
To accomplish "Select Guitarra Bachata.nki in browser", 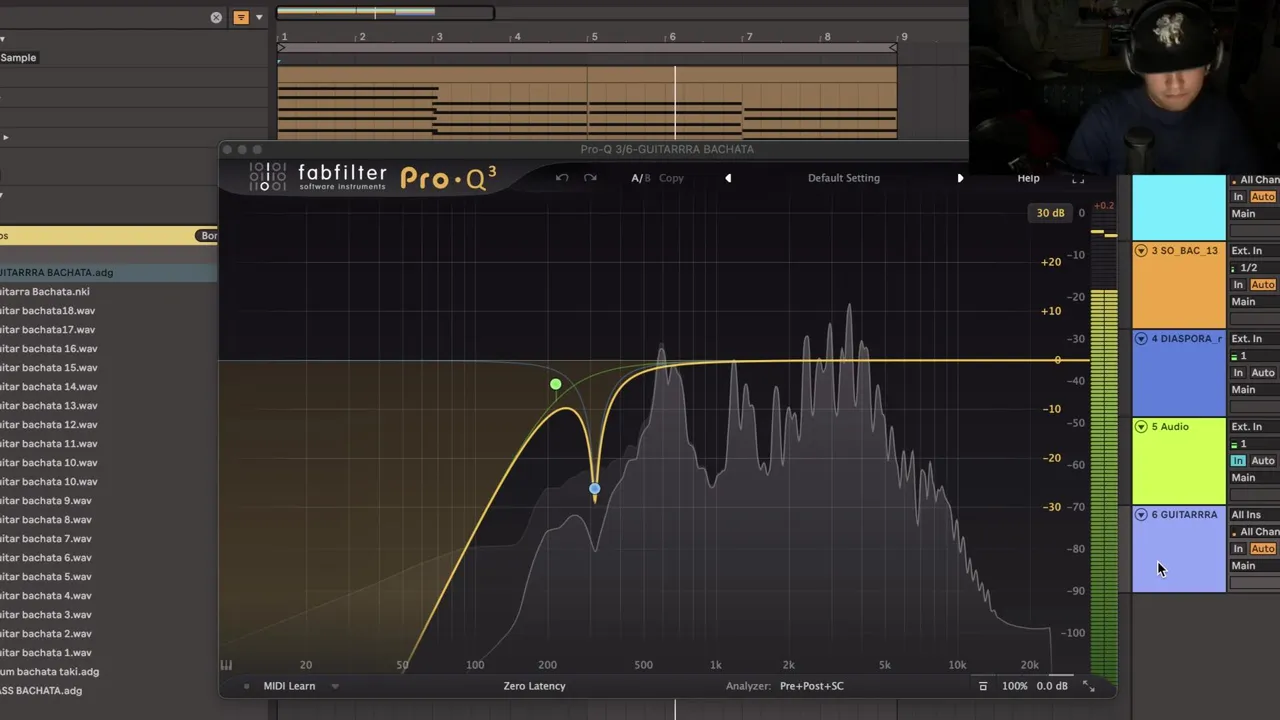I will coord(44,292).
